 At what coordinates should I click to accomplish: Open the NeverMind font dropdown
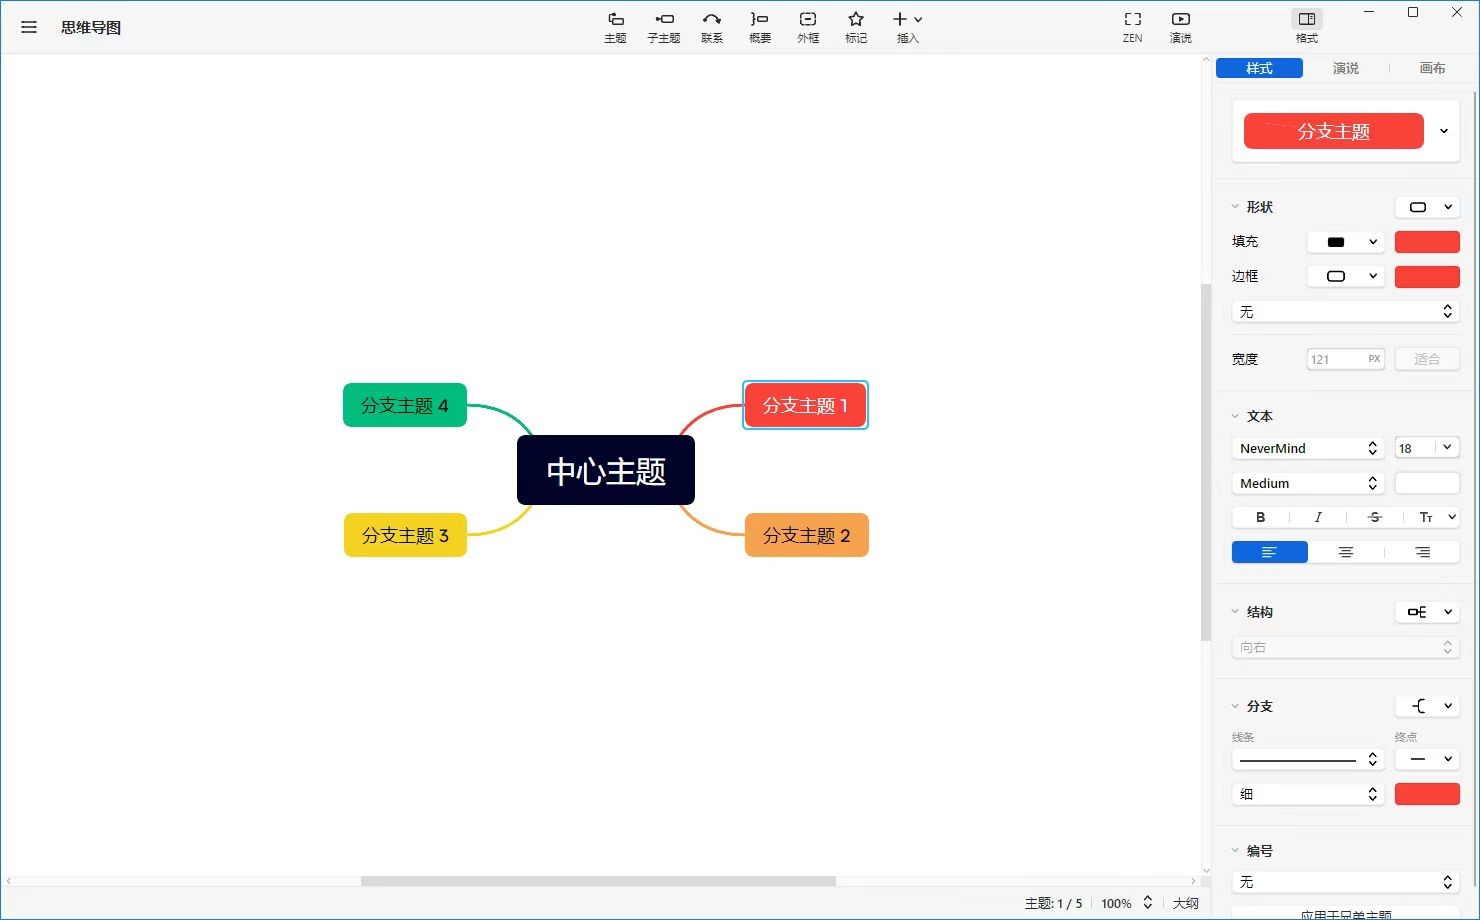[x=1307, y=448]
